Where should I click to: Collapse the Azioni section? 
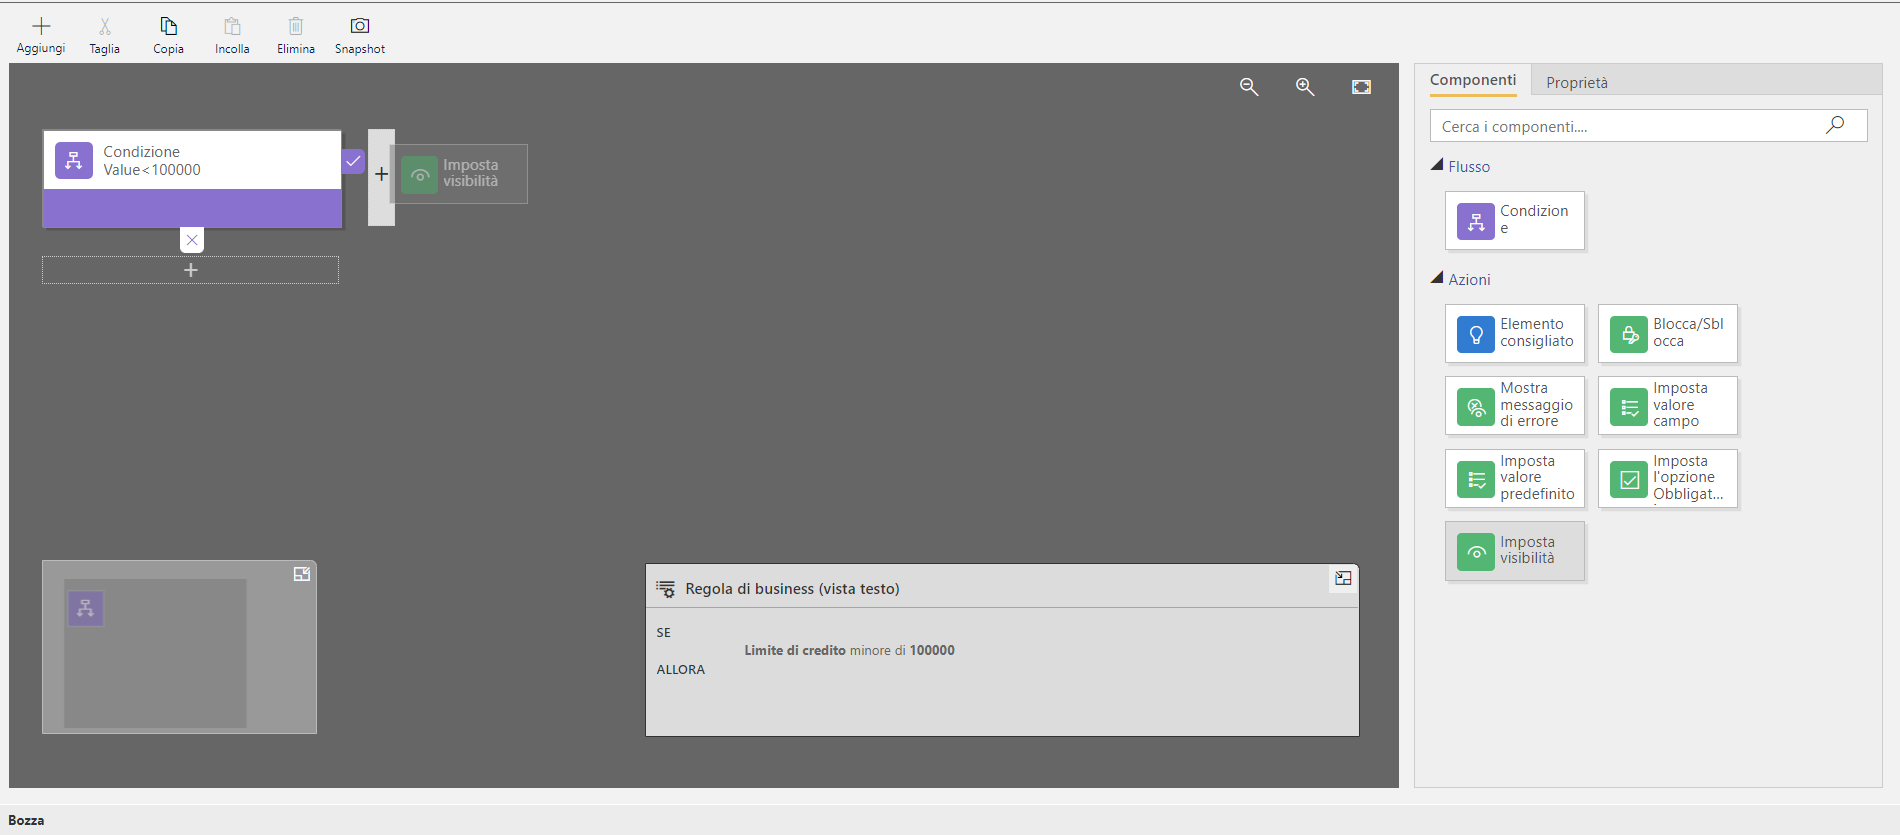(1437, 278)
